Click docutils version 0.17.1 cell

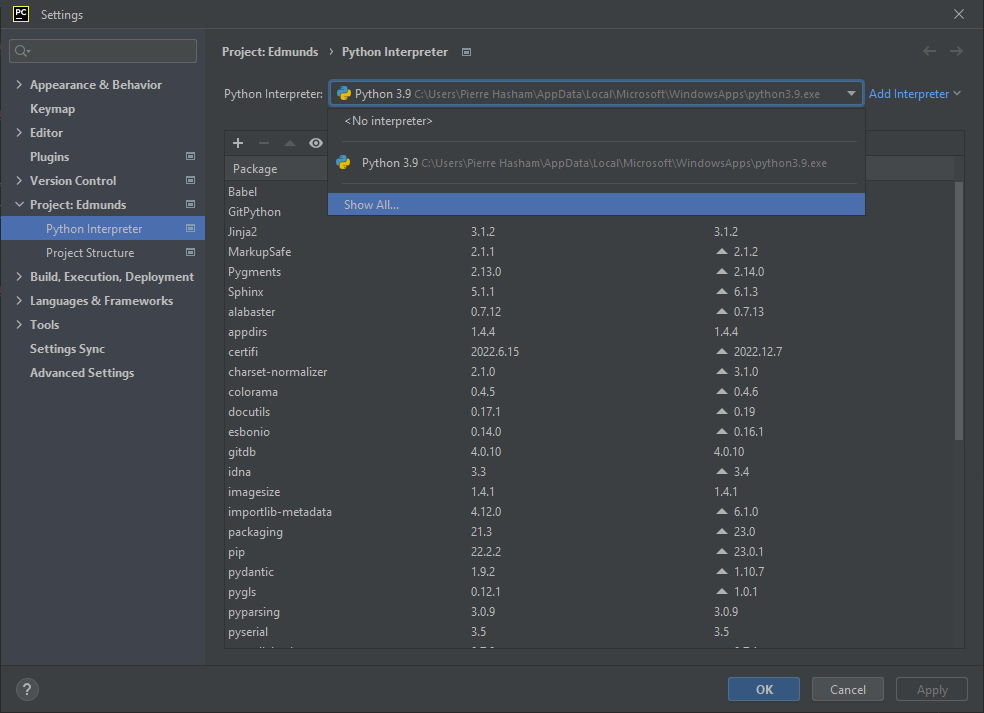point(486,412)
